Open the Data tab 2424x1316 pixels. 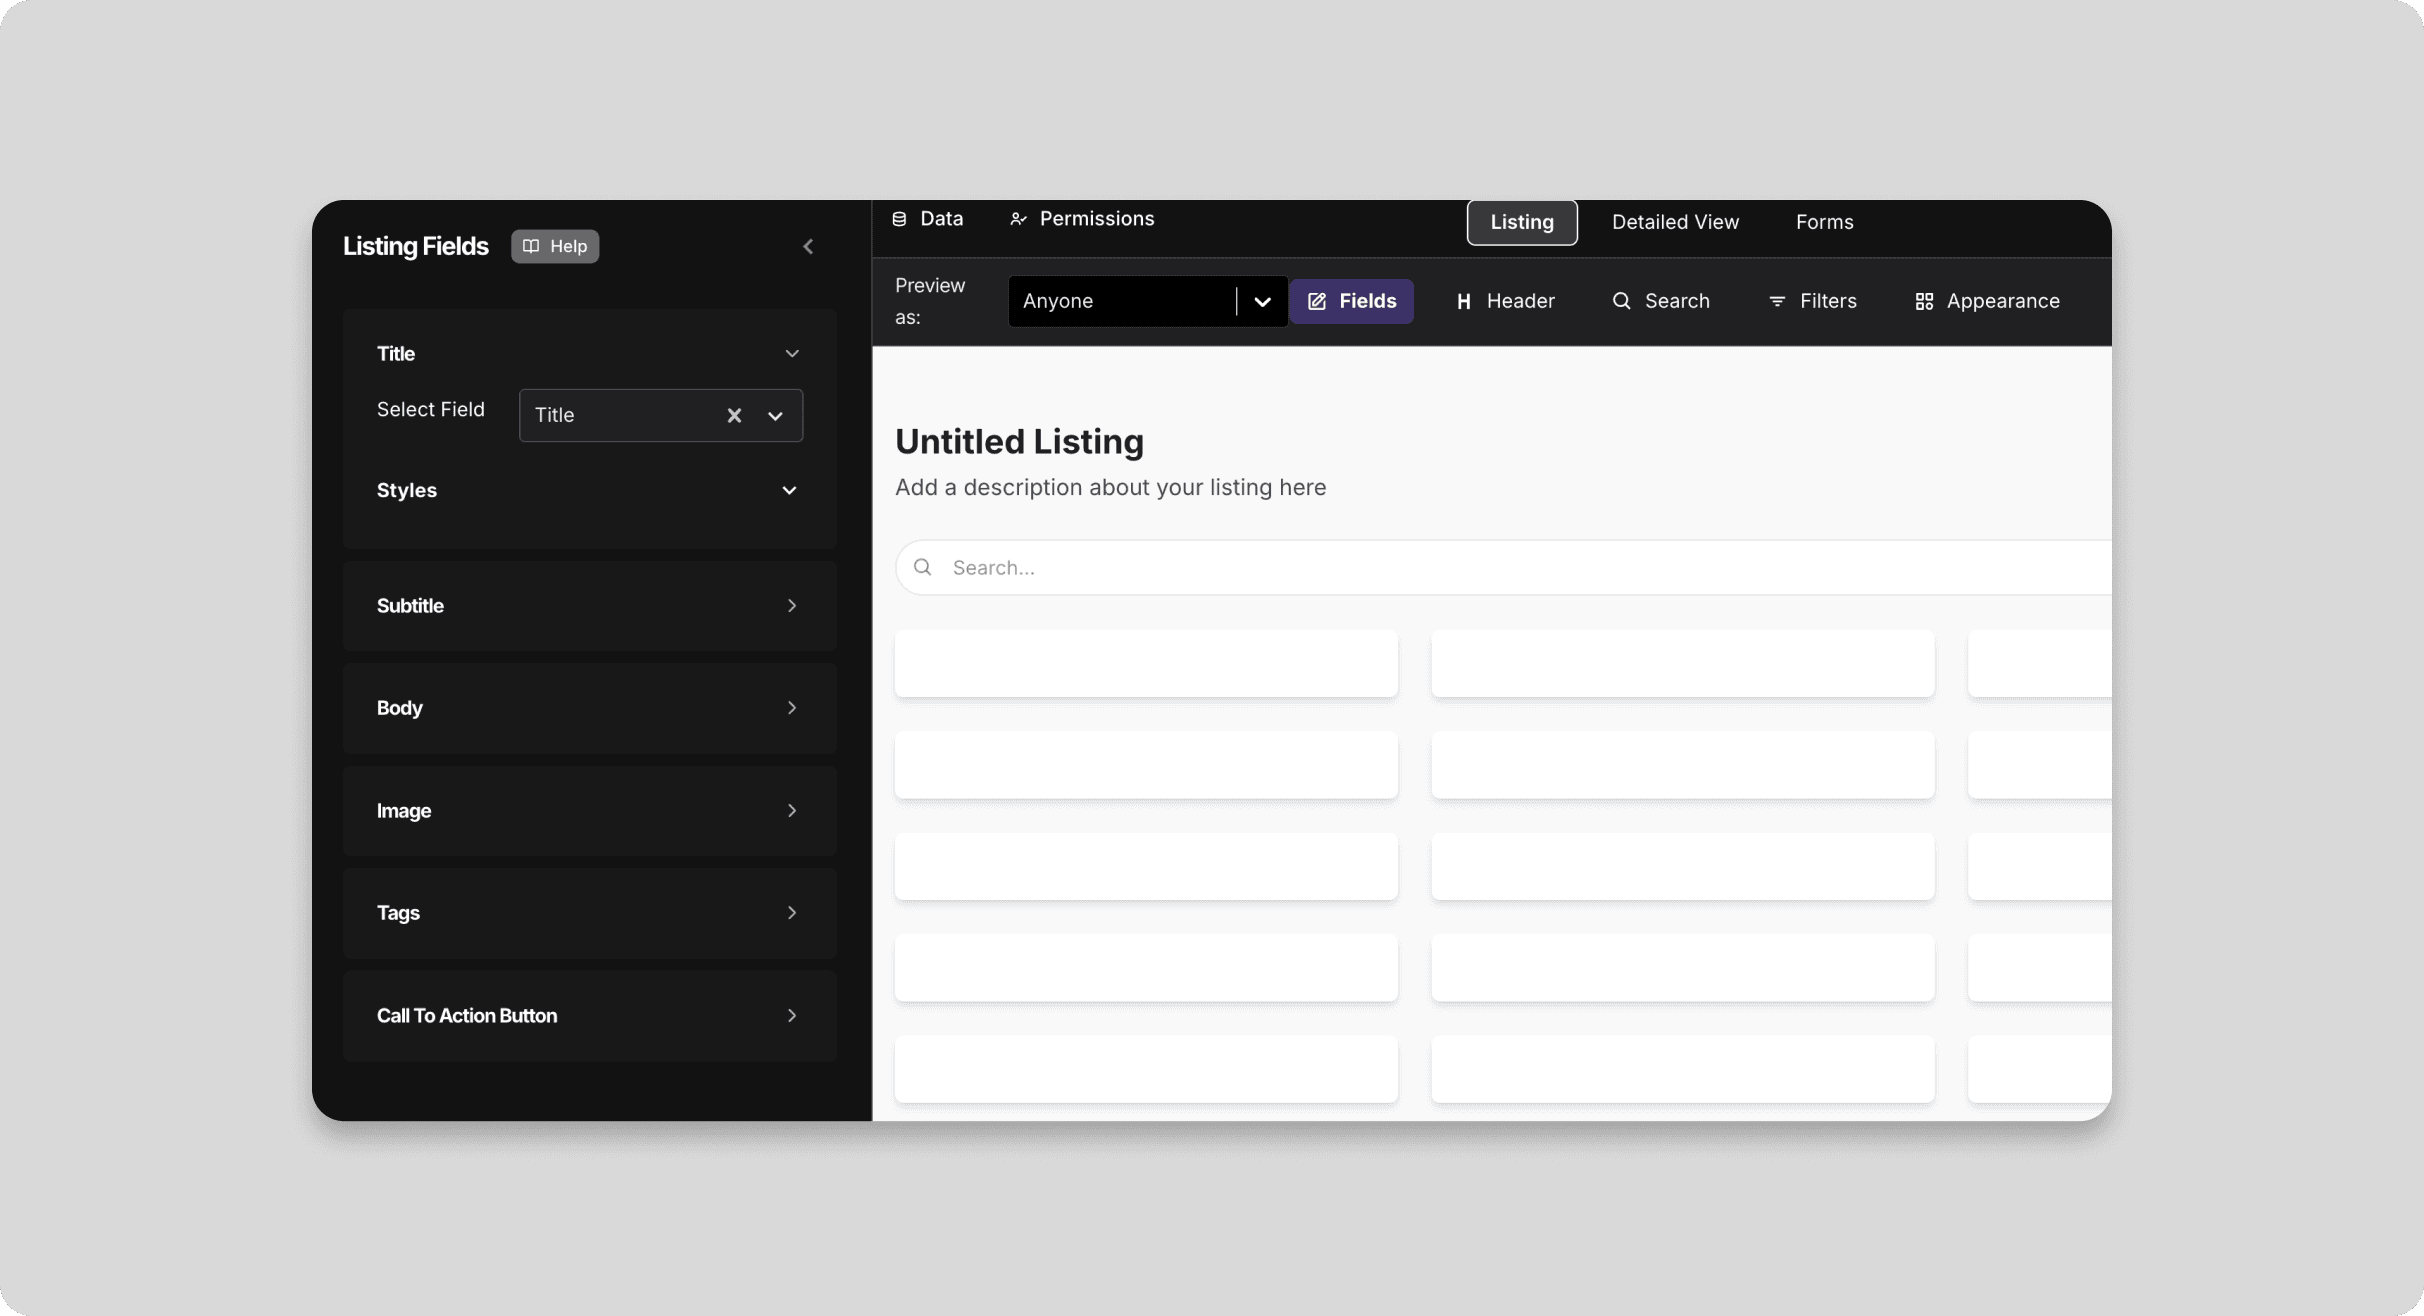[927, 219]
